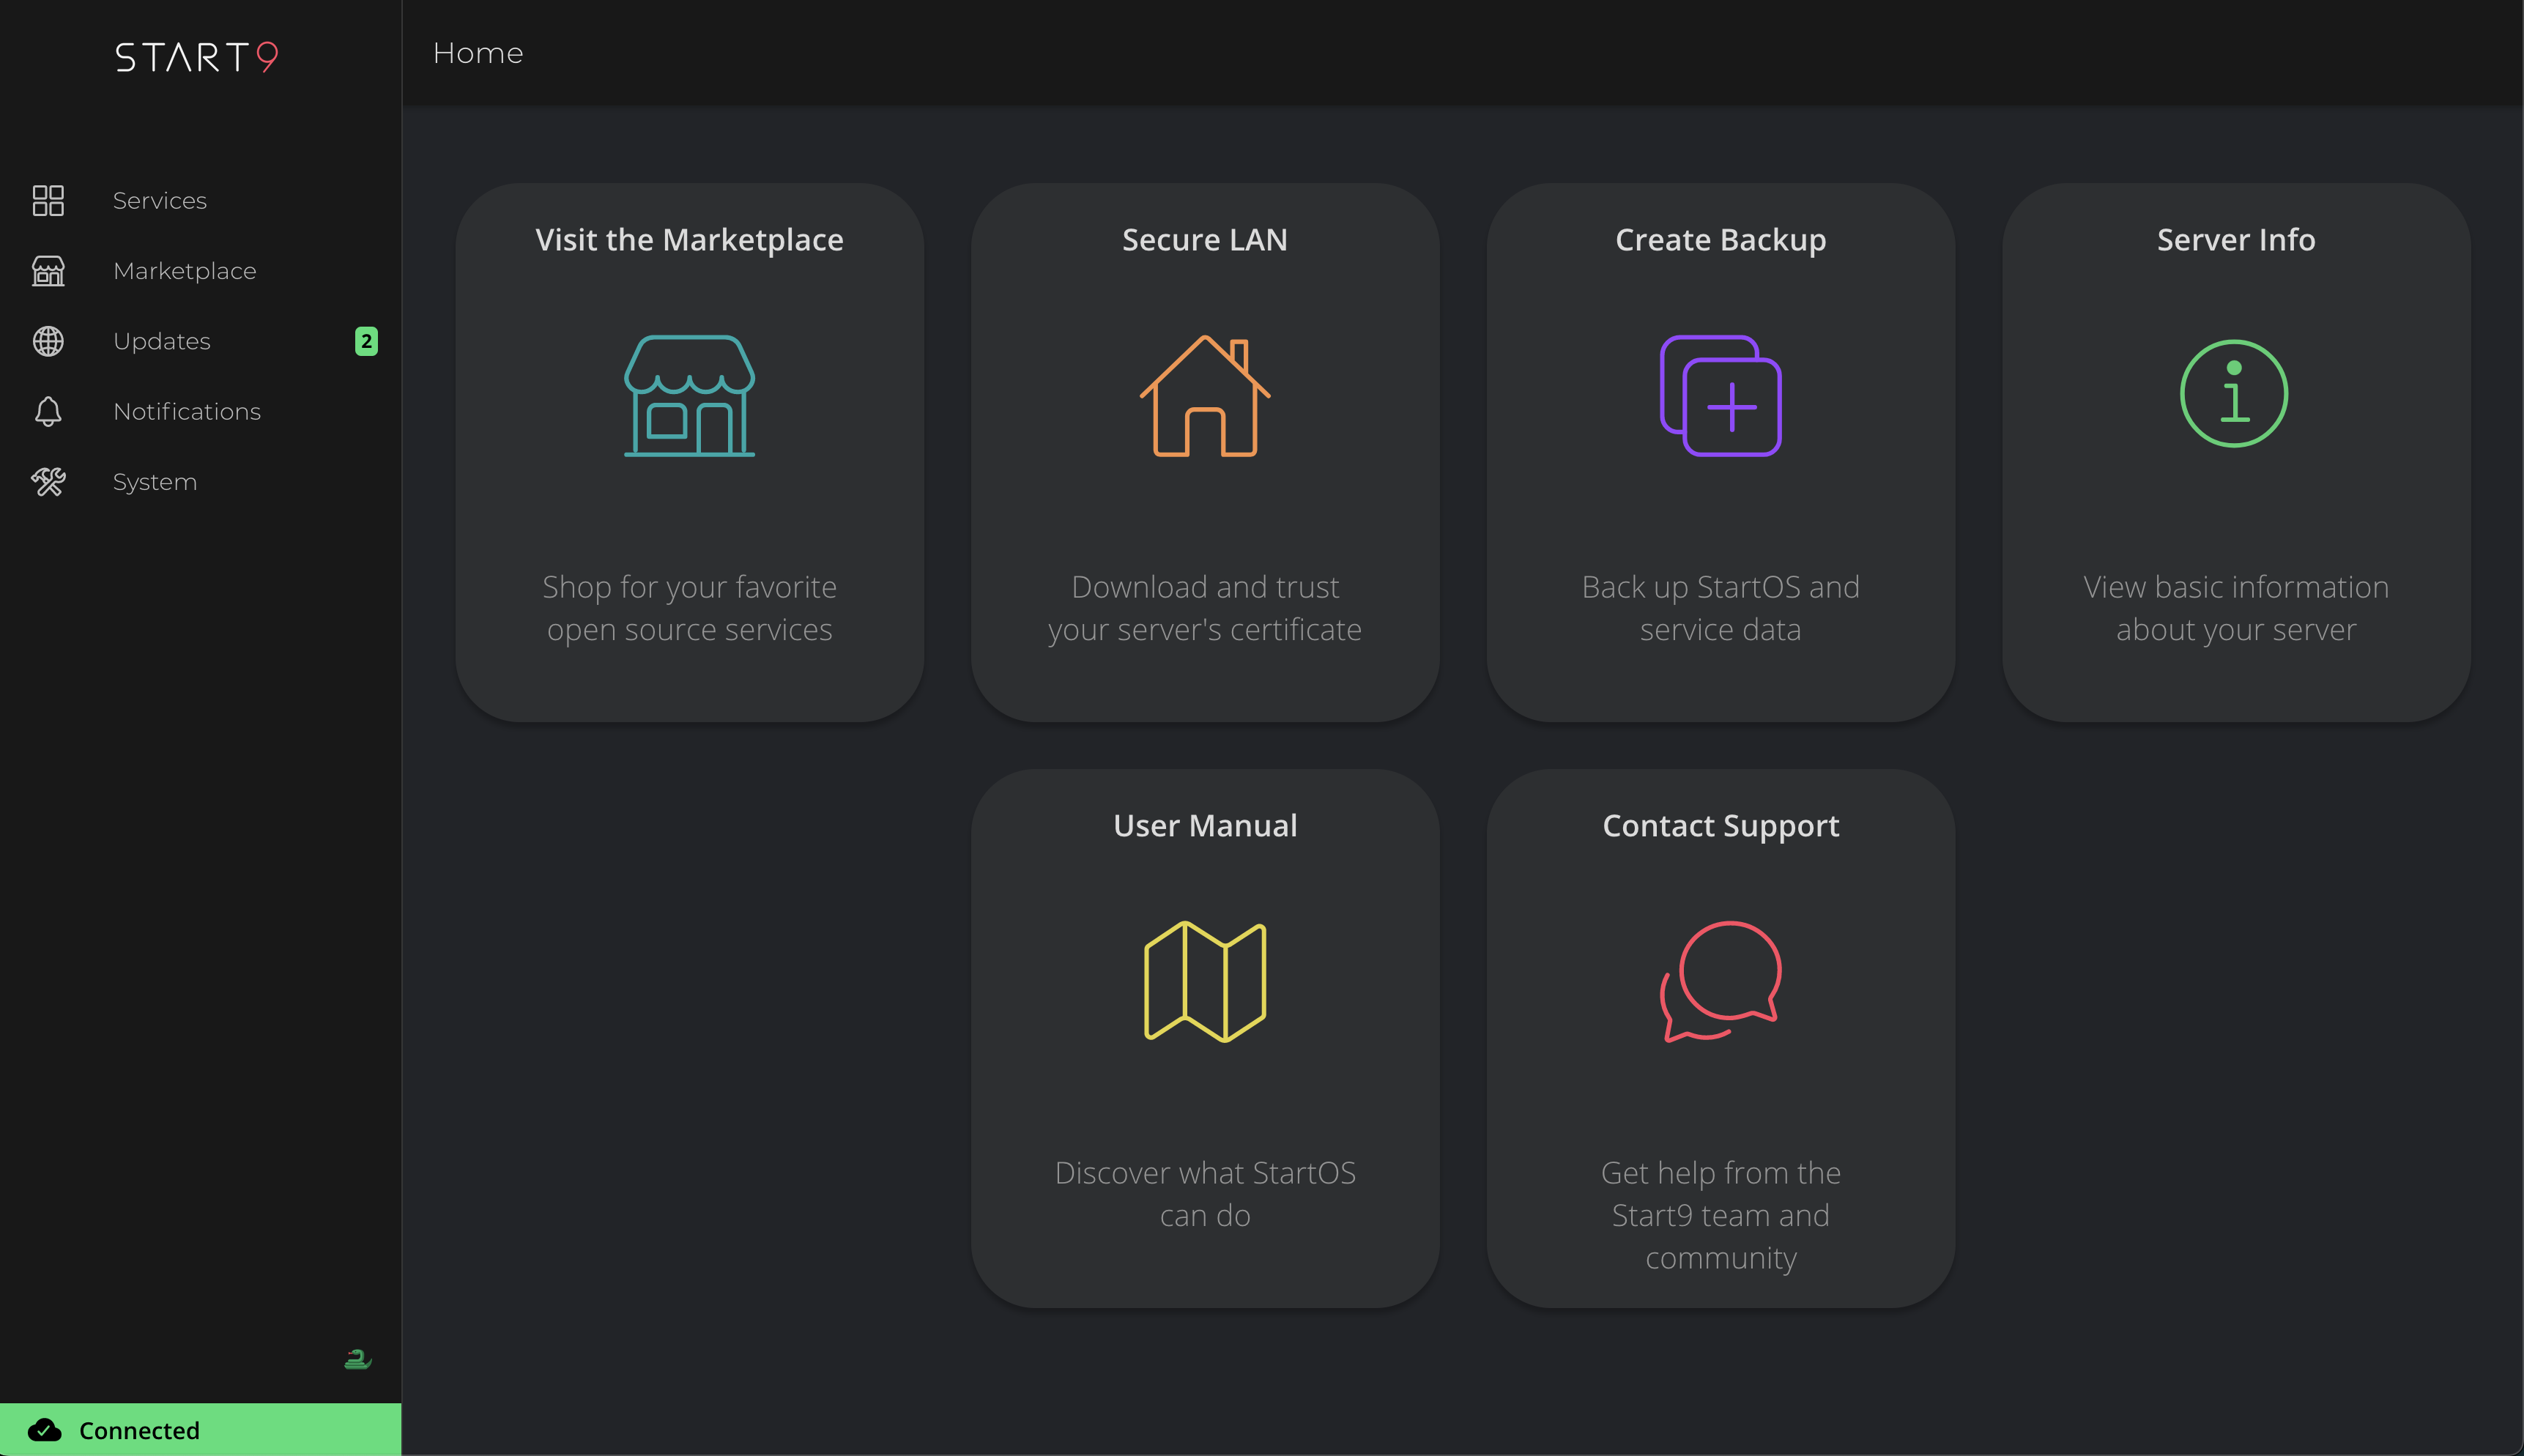Click the orange house icon on Secure LAN card
Image resolution: width=2524 pixels, height=1456 pixels.
point(1205,397)
